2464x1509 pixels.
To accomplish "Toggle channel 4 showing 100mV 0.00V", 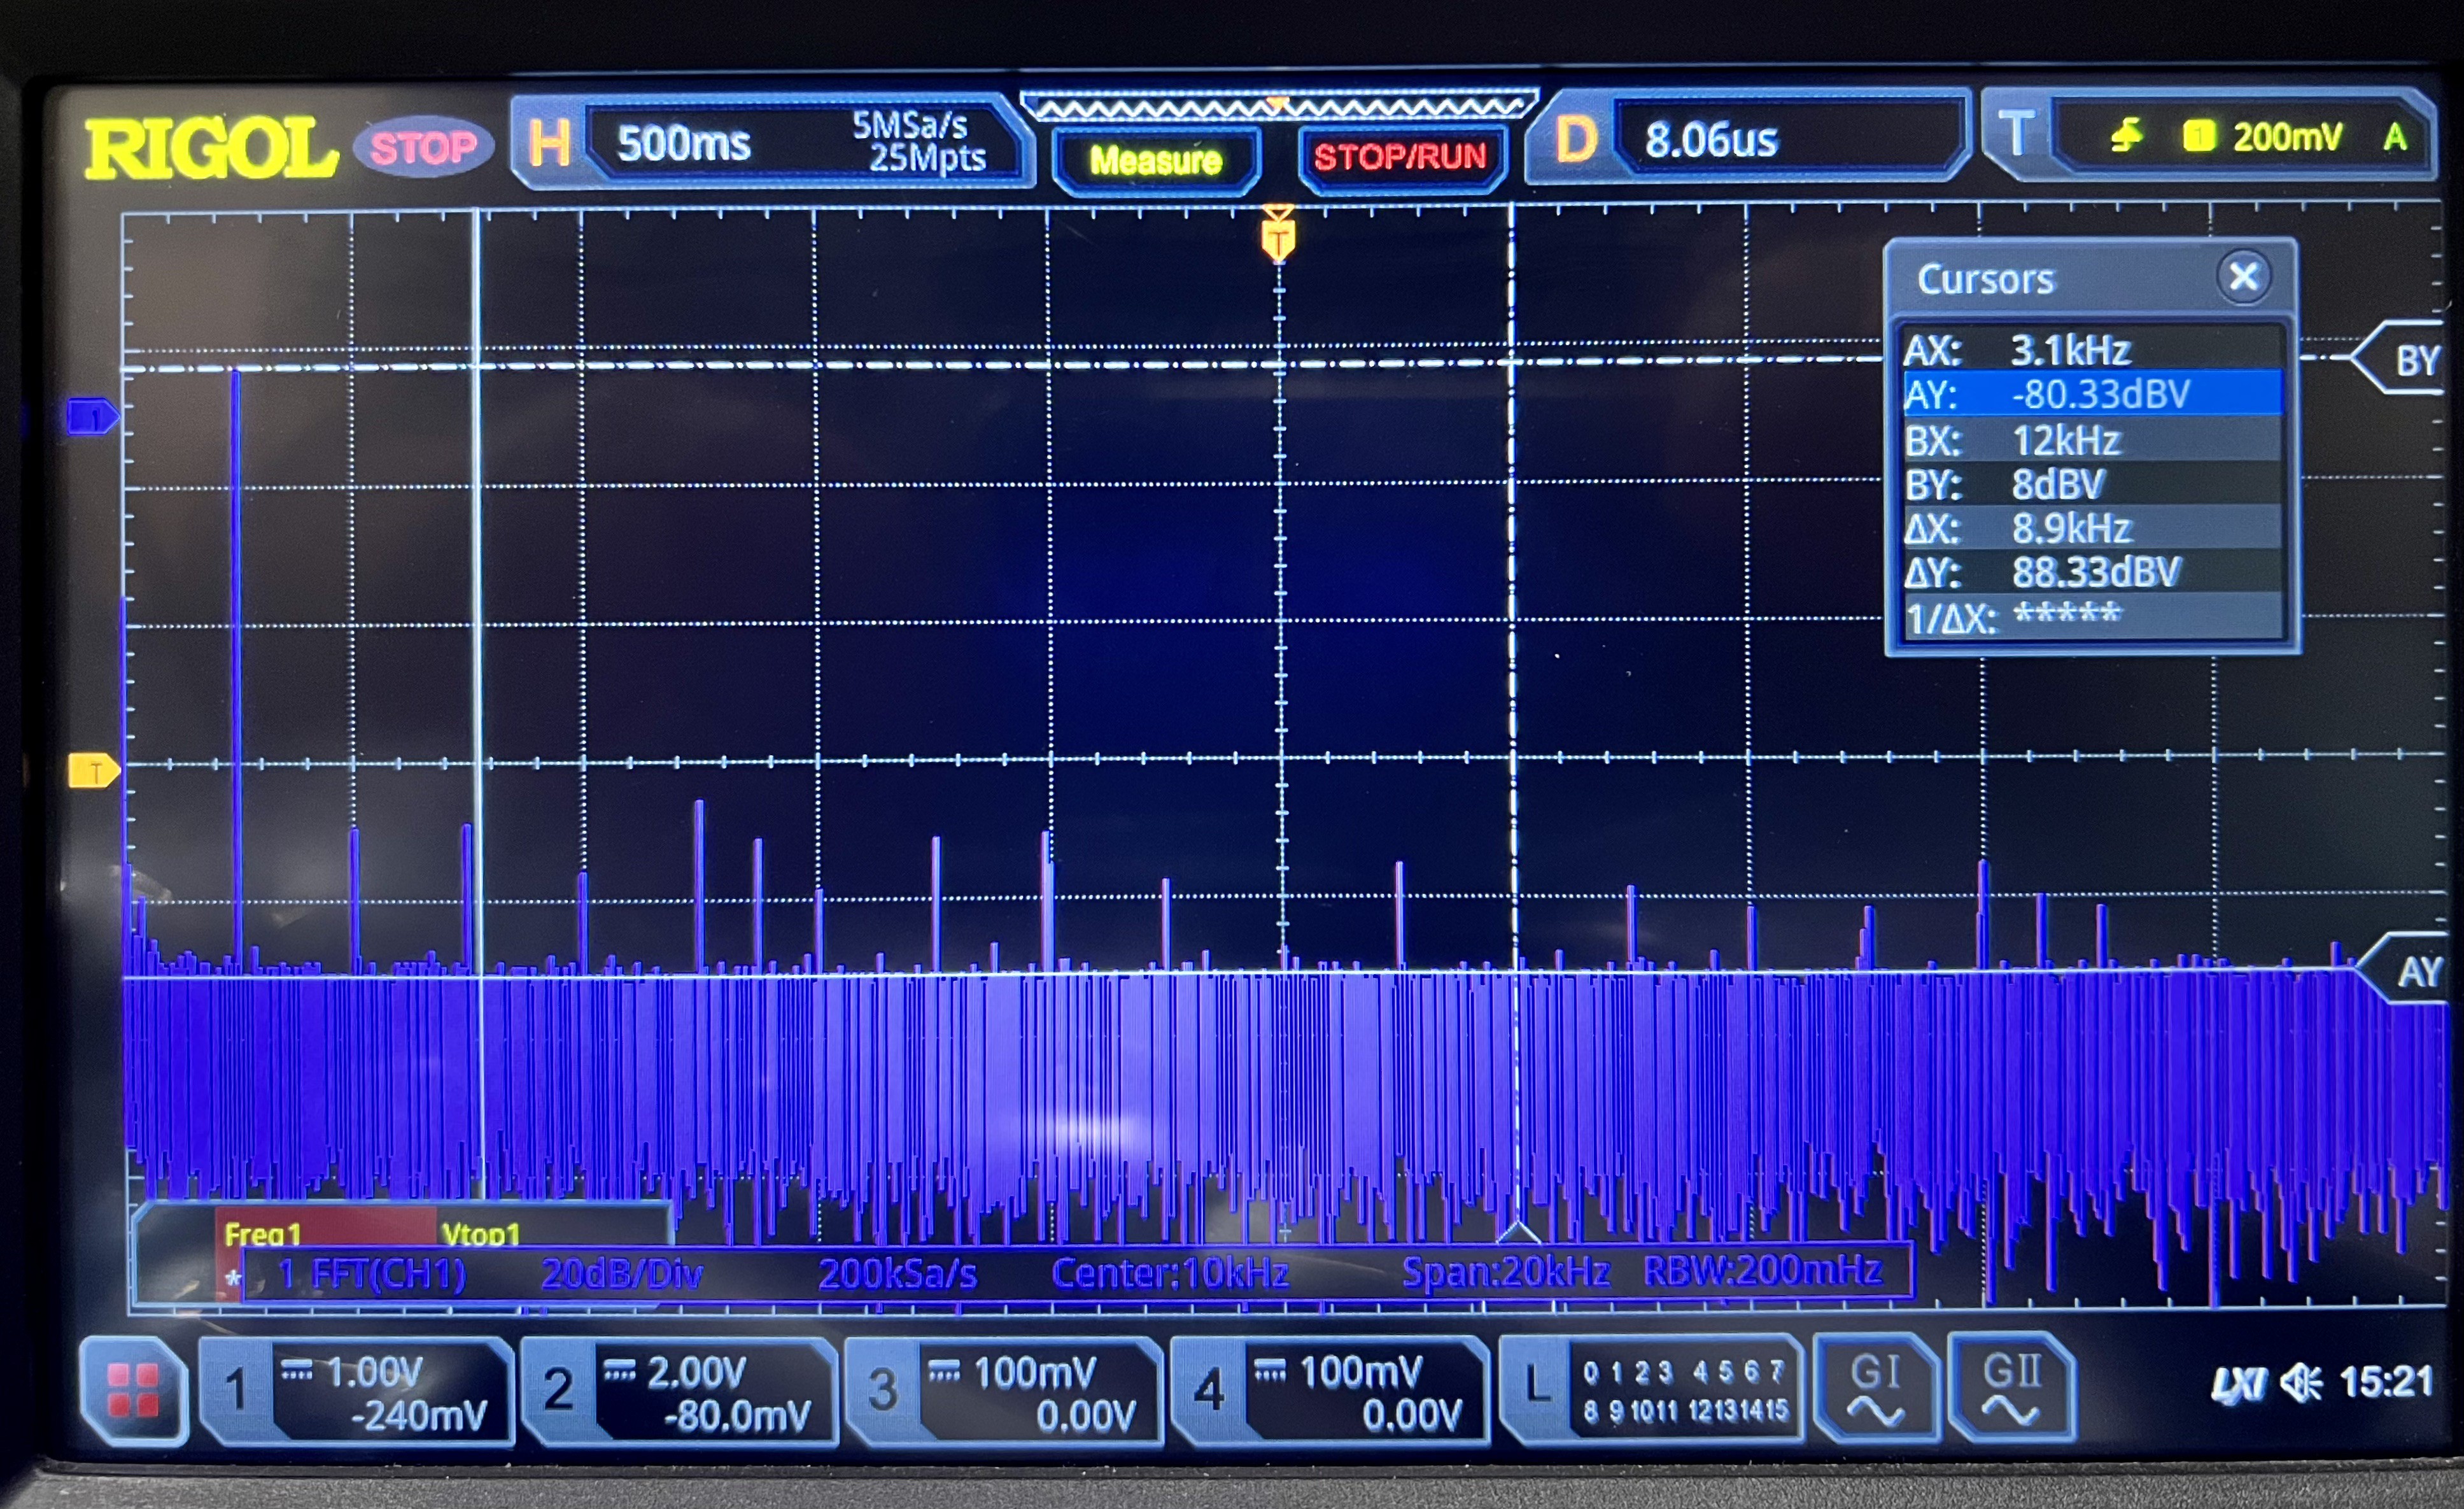I will point(1329,1392).
